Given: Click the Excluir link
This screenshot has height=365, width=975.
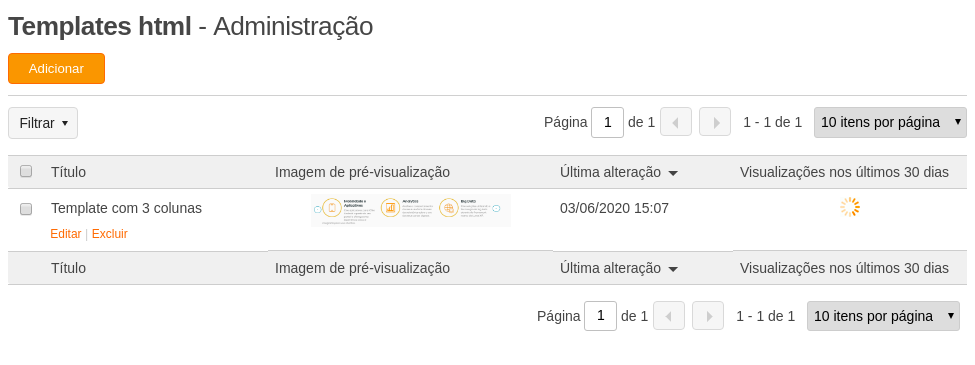Looking at the screenshot, I should click(109, 234).
